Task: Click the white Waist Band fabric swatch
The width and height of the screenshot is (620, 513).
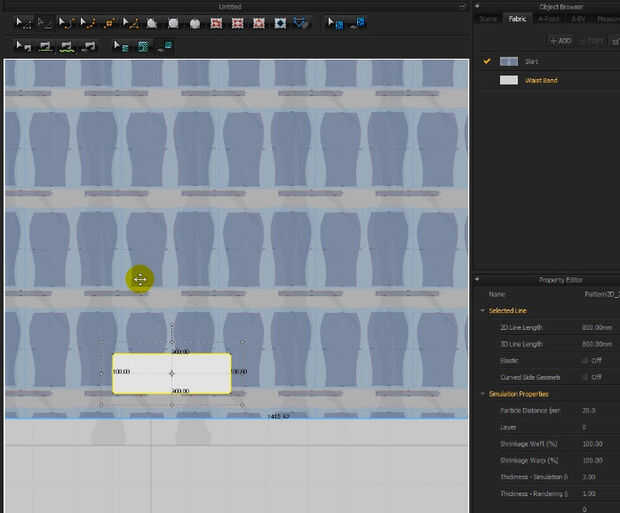Action: point(508,80)
